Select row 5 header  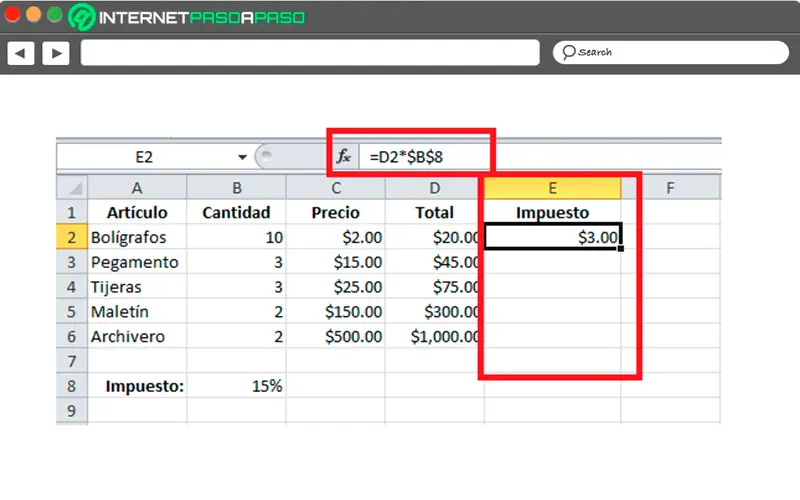click(72, 311)
